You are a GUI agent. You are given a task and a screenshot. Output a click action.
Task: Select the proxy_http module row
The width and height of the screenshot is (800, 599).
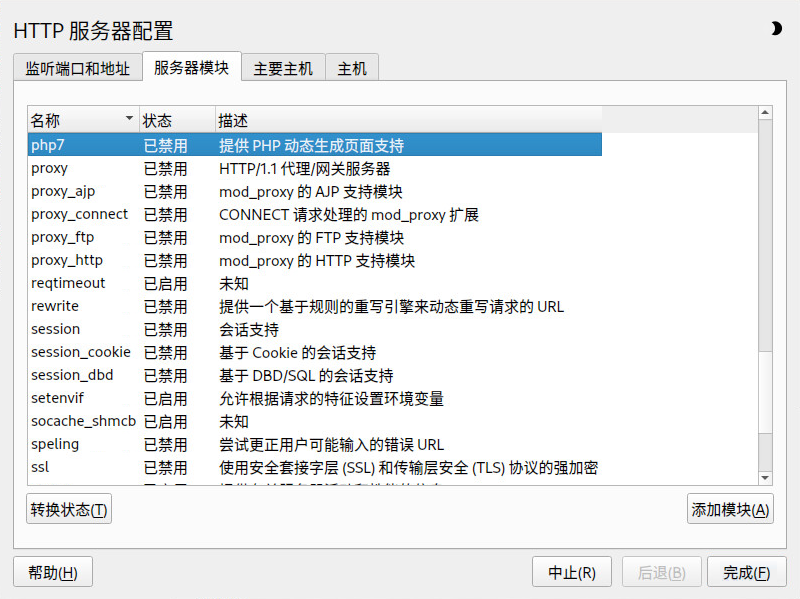coord(314,260)
